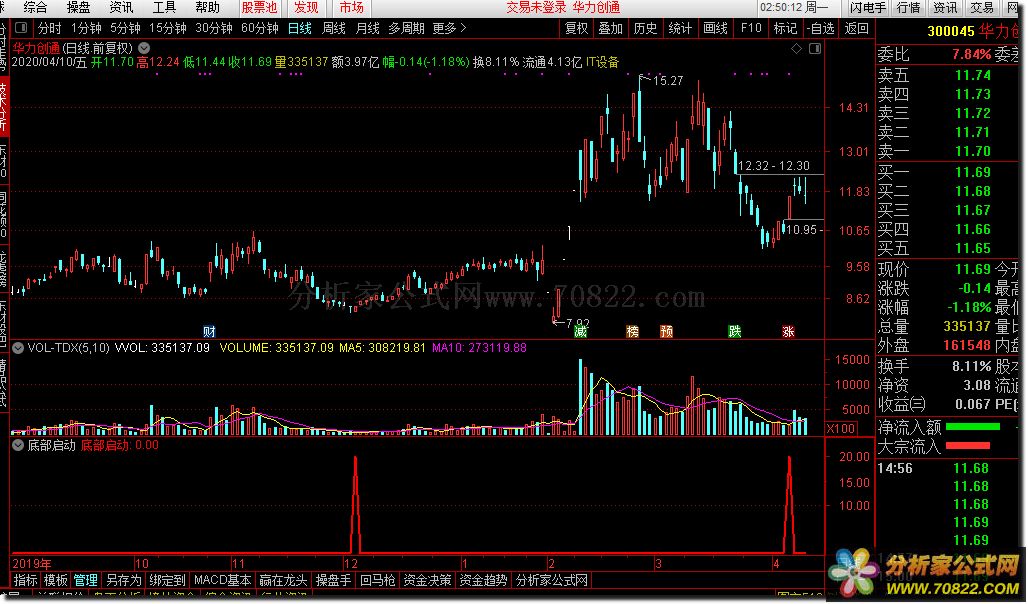Remove stock with -自选 button

[x=821, y=28]
